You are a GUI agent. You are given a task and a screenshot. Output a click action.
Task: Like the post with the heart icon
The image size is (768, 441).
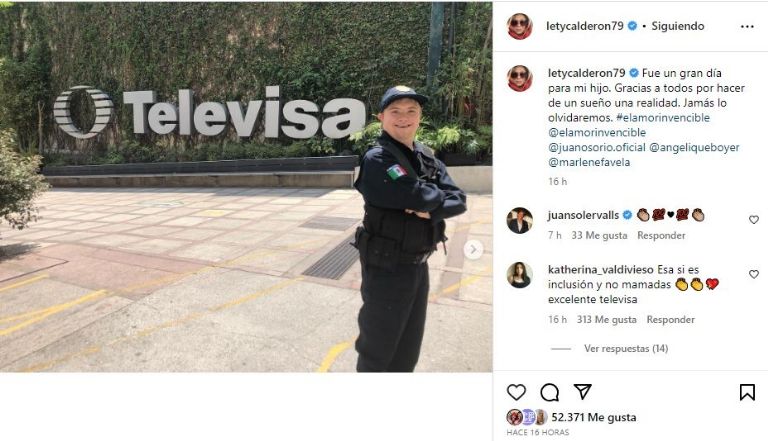point(516,392)
